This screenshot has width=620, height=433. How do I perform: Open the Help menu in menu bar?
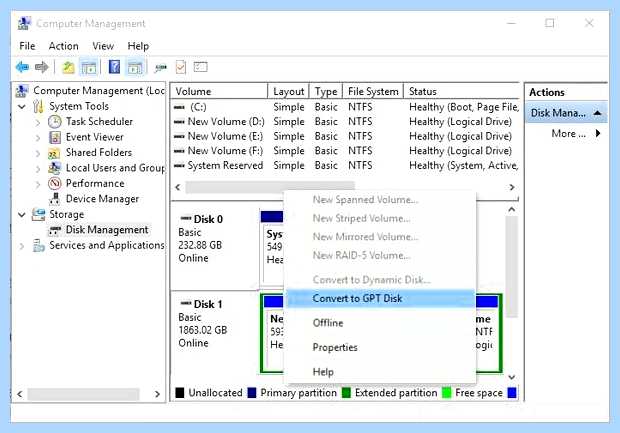[x=138, y=46]
